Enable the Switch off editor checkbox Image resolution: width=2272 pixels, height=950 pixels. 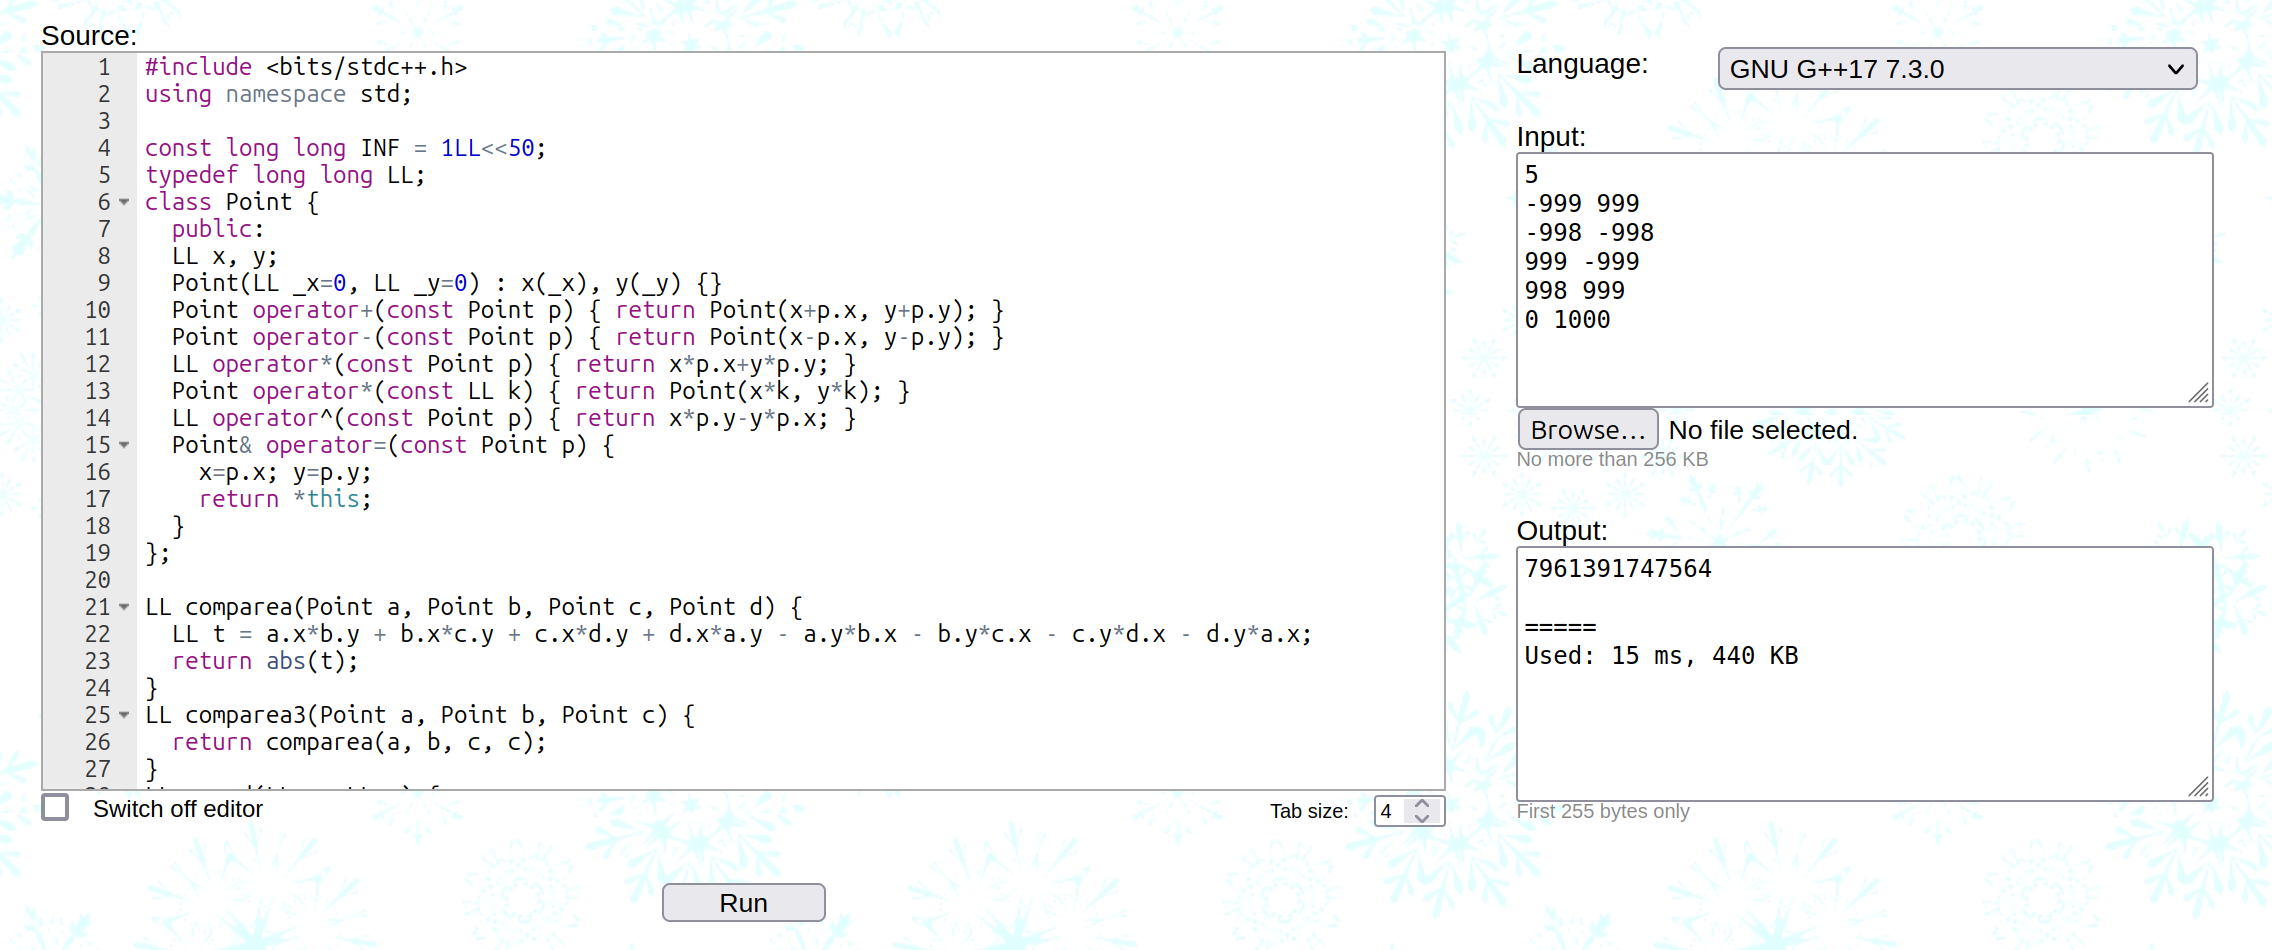tap(56, 808)
